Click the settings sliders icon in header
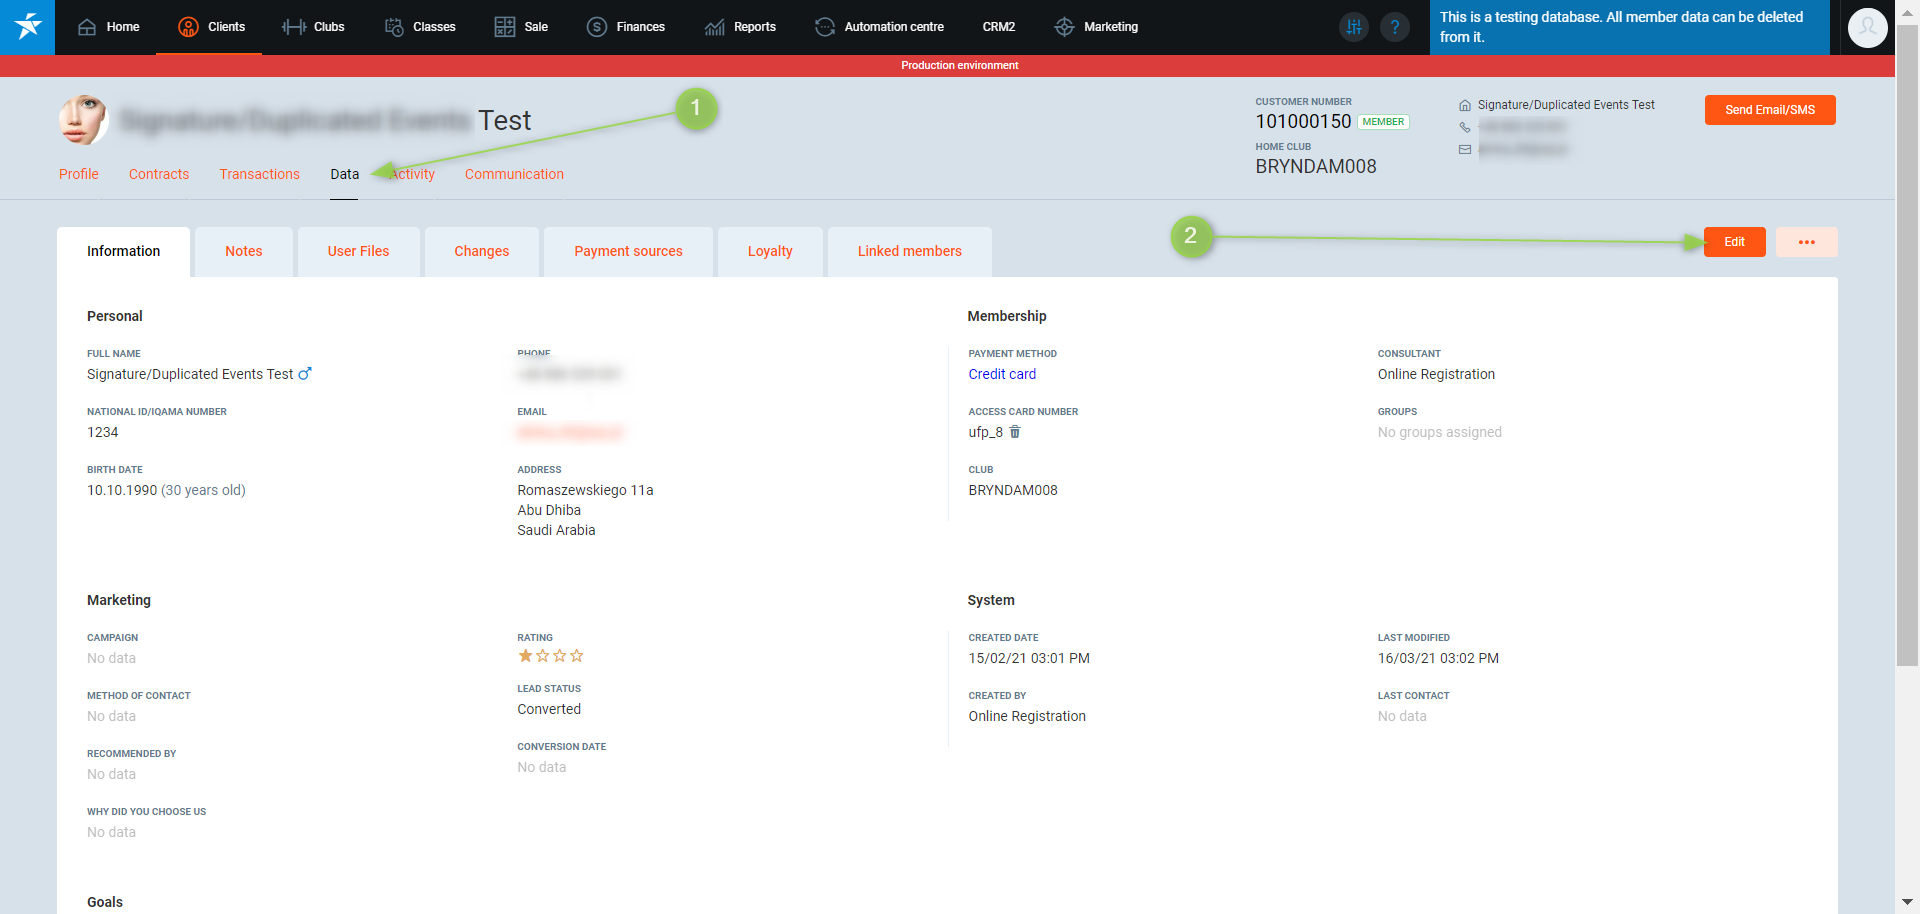This screenshot has width=1920, height=914. 1354,27
